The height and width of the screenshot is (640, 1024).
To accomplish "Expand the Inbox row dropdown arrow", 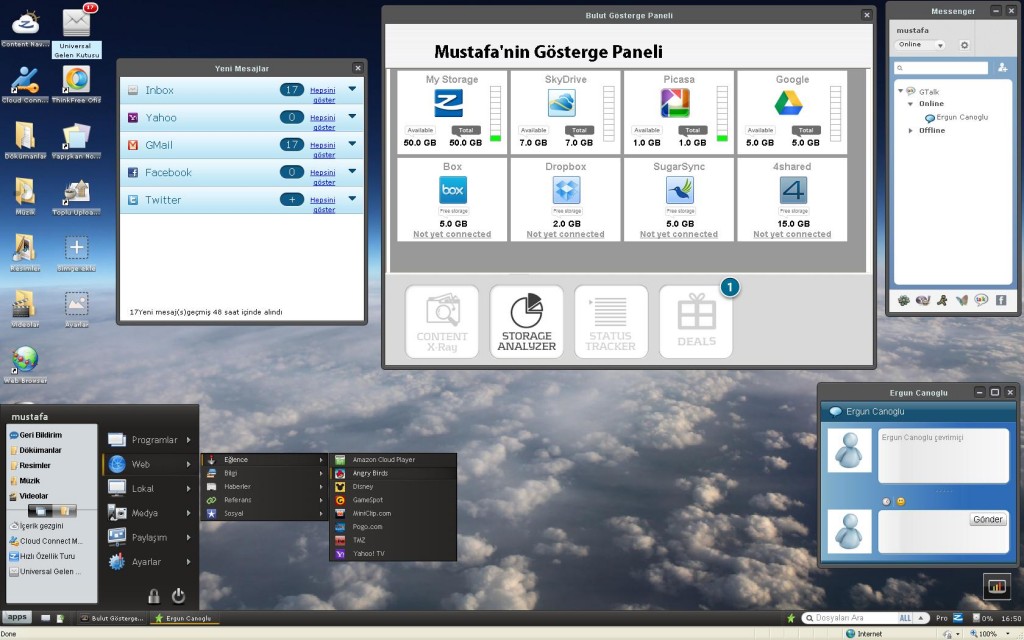I will [352, 89].
